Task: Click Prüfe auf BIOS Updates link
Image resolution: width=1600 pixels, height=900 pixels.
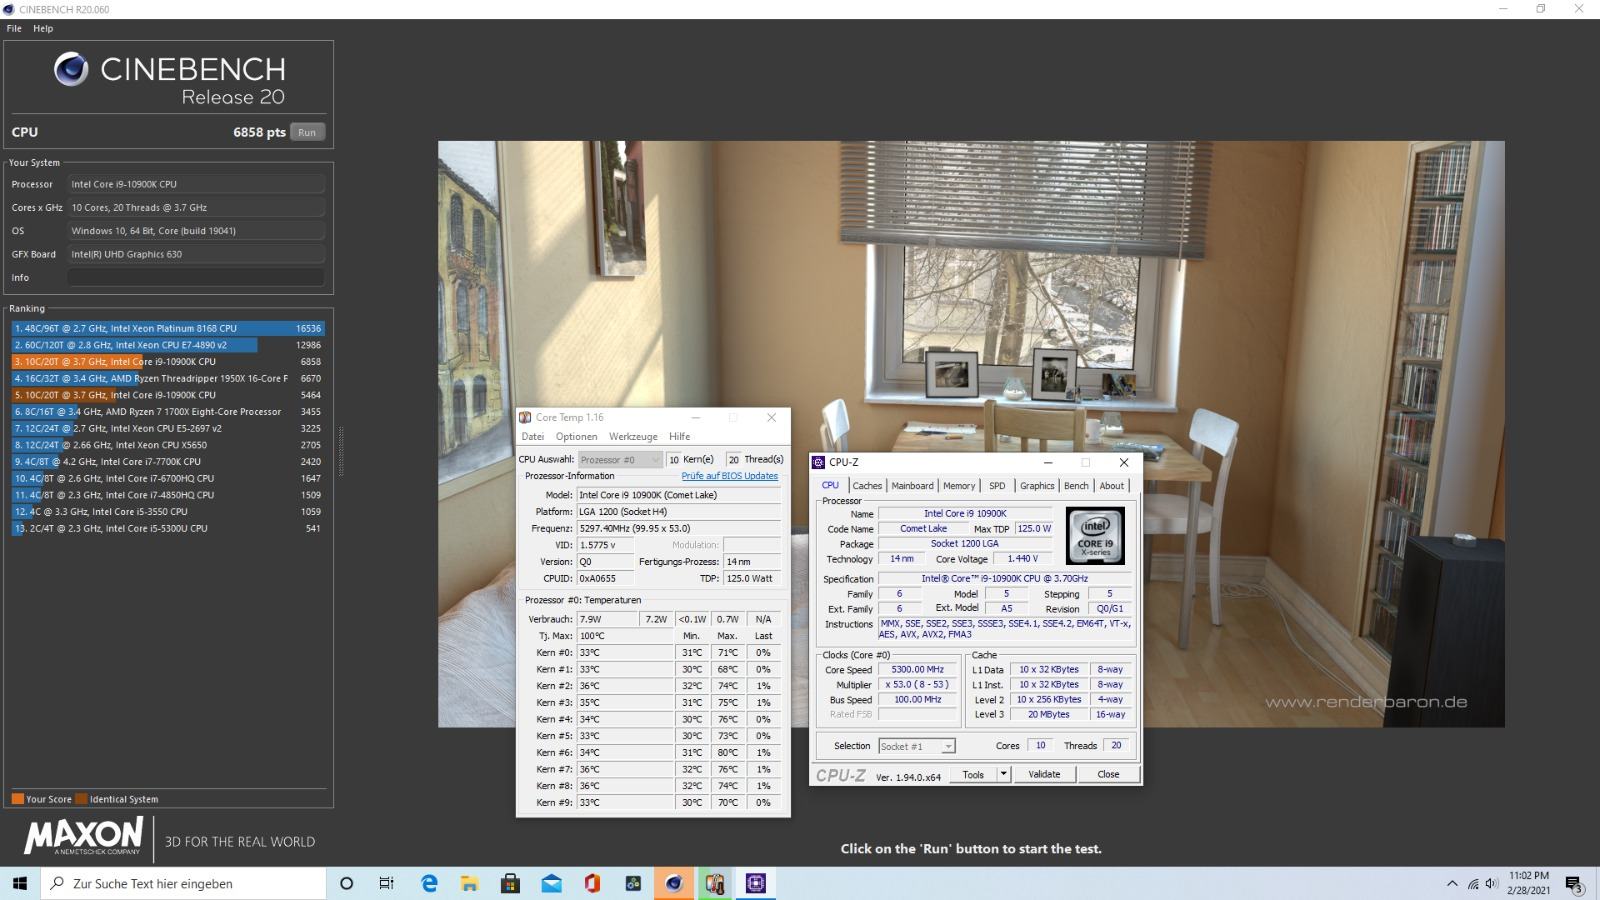Action: (x=729, y=476)
